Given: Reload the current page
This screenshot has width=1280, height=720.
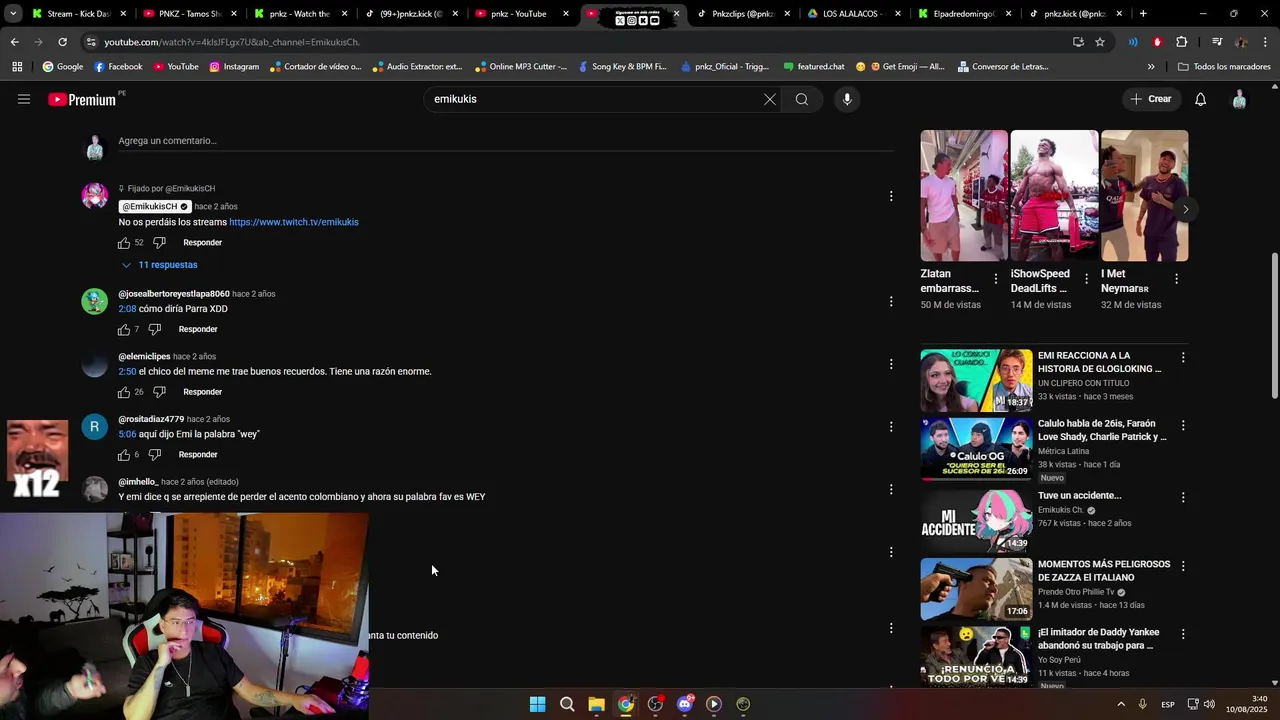Looking at the screenshot, I should [x=62, y=42].
